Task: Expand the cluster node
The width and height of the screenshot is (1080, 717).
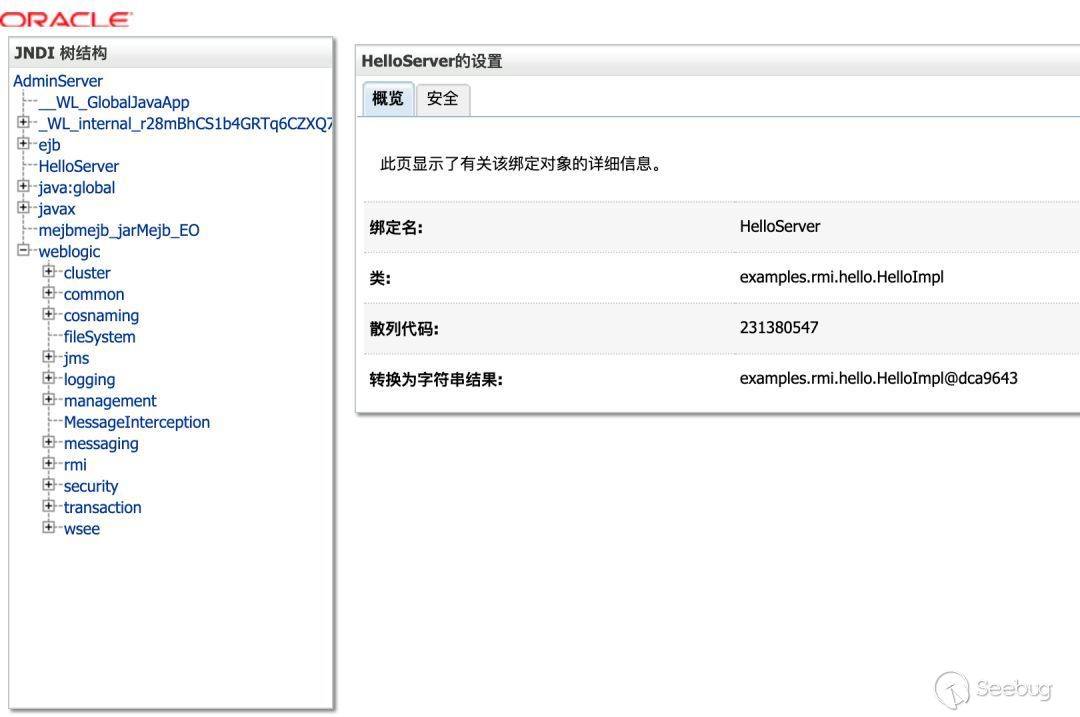Action: [49, 271]
